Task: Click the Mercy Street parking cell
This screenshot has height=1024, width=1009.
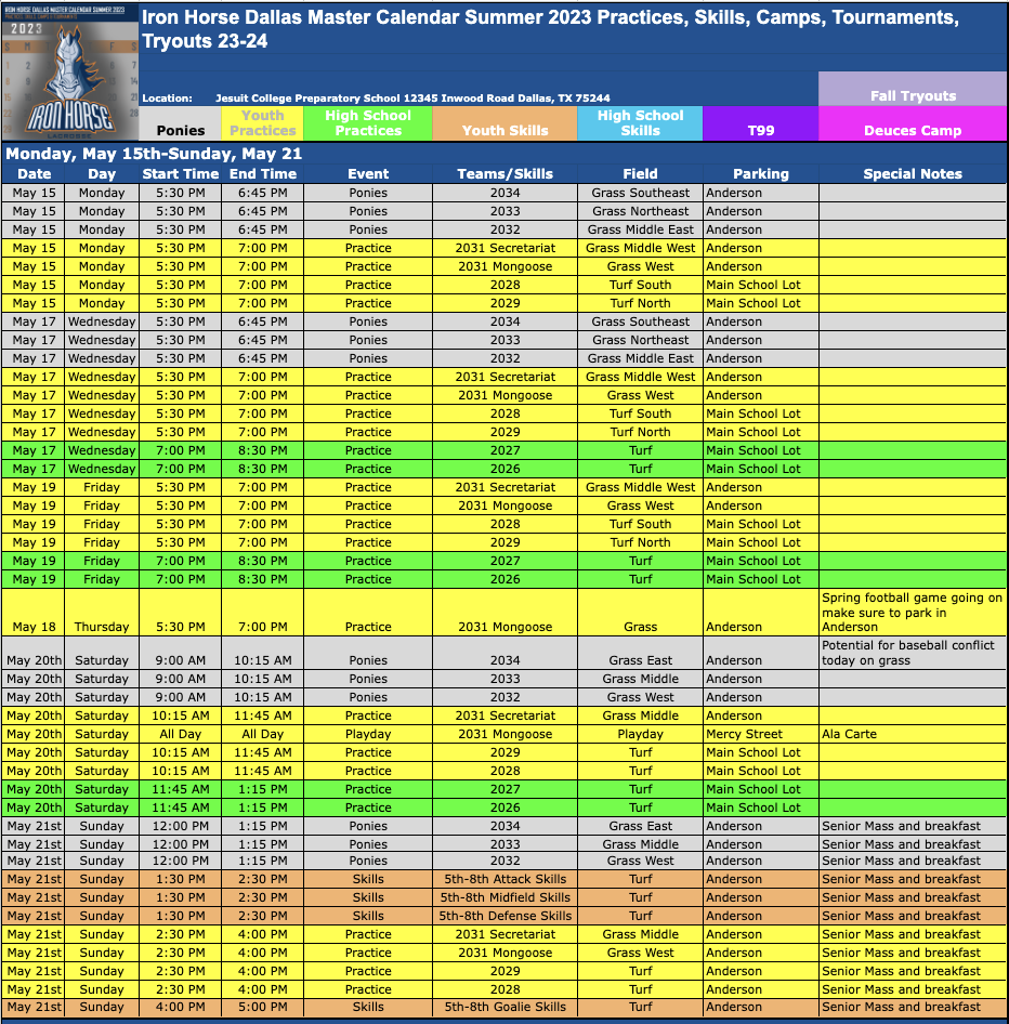Action: click(744, 734)
